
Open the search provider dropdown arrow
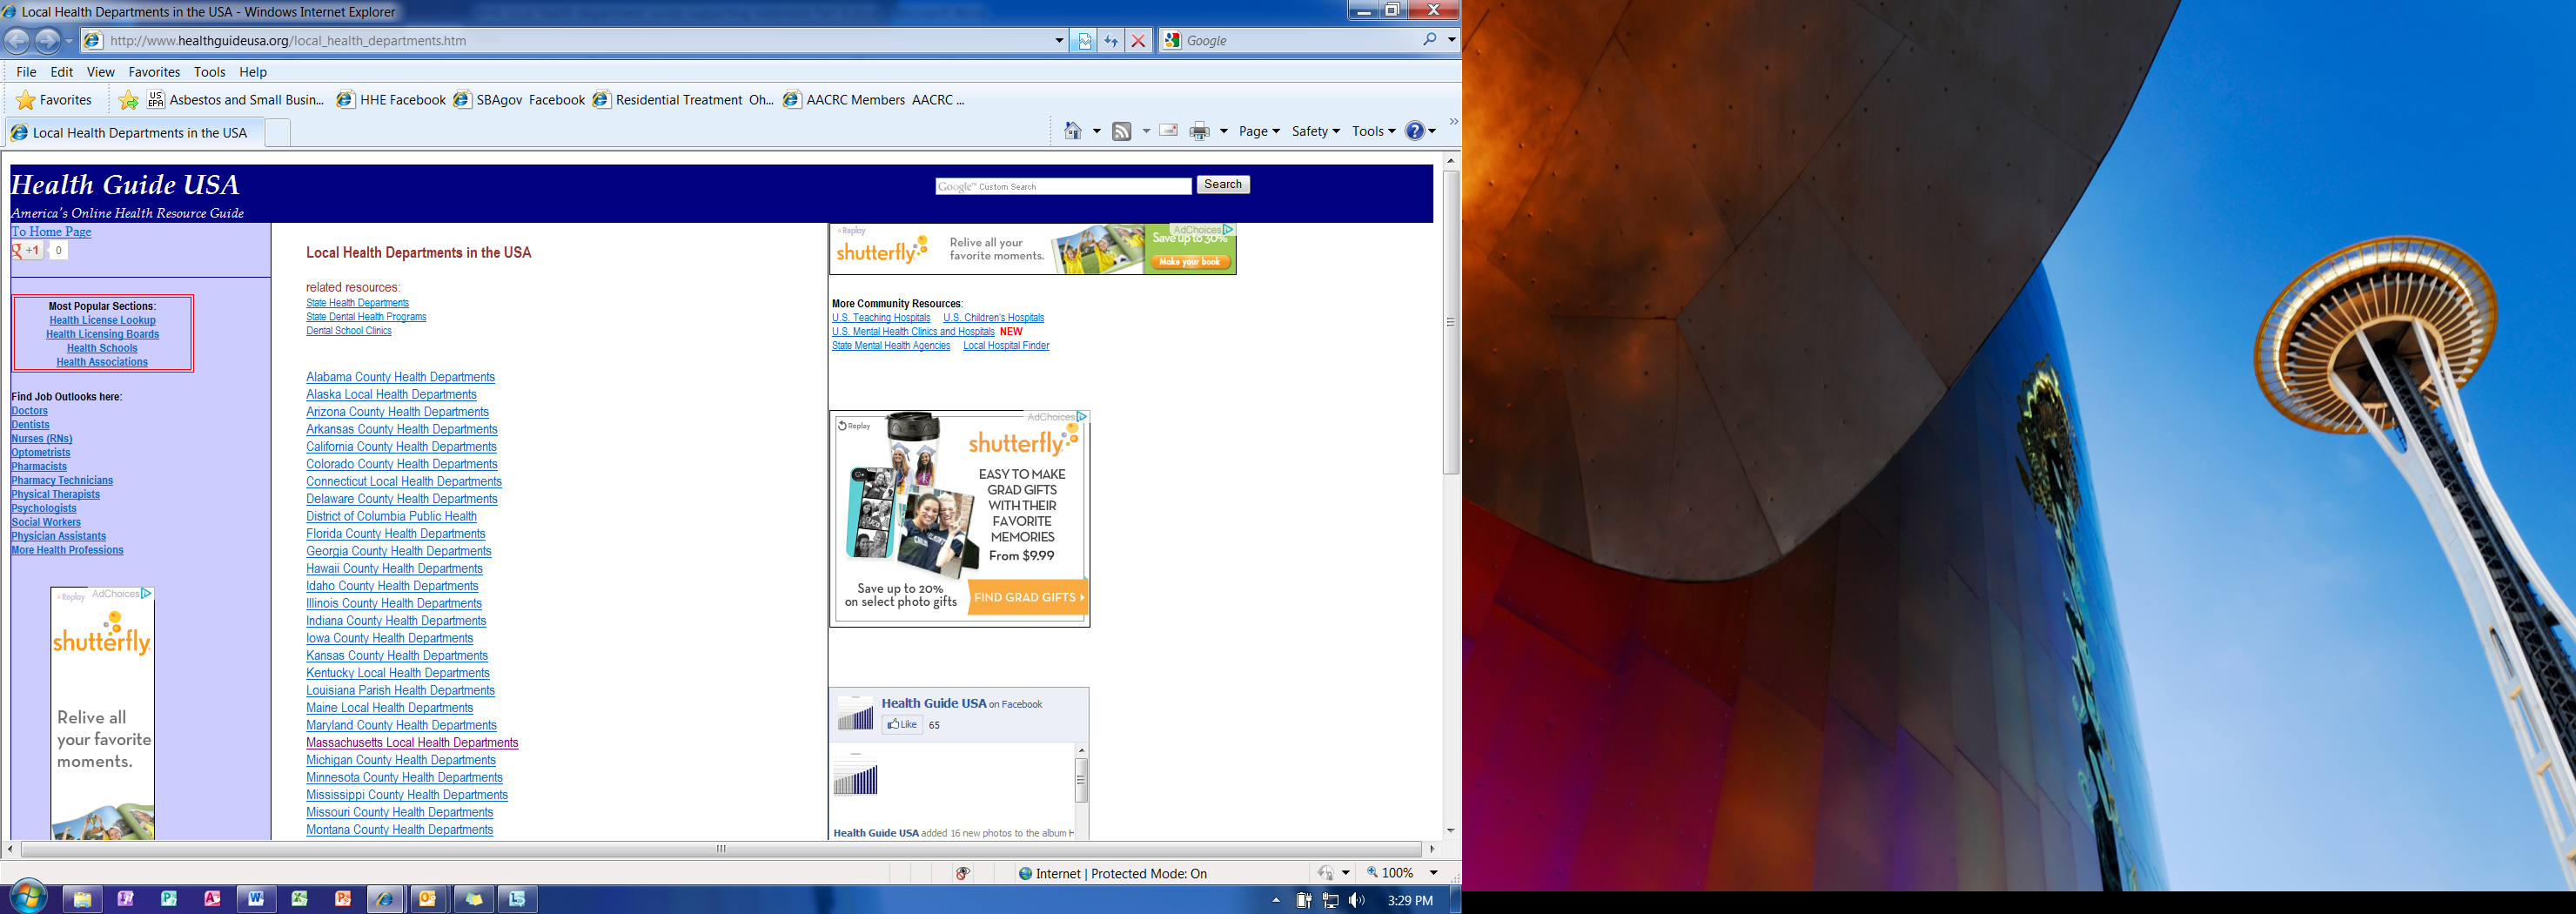(1451, 40)
